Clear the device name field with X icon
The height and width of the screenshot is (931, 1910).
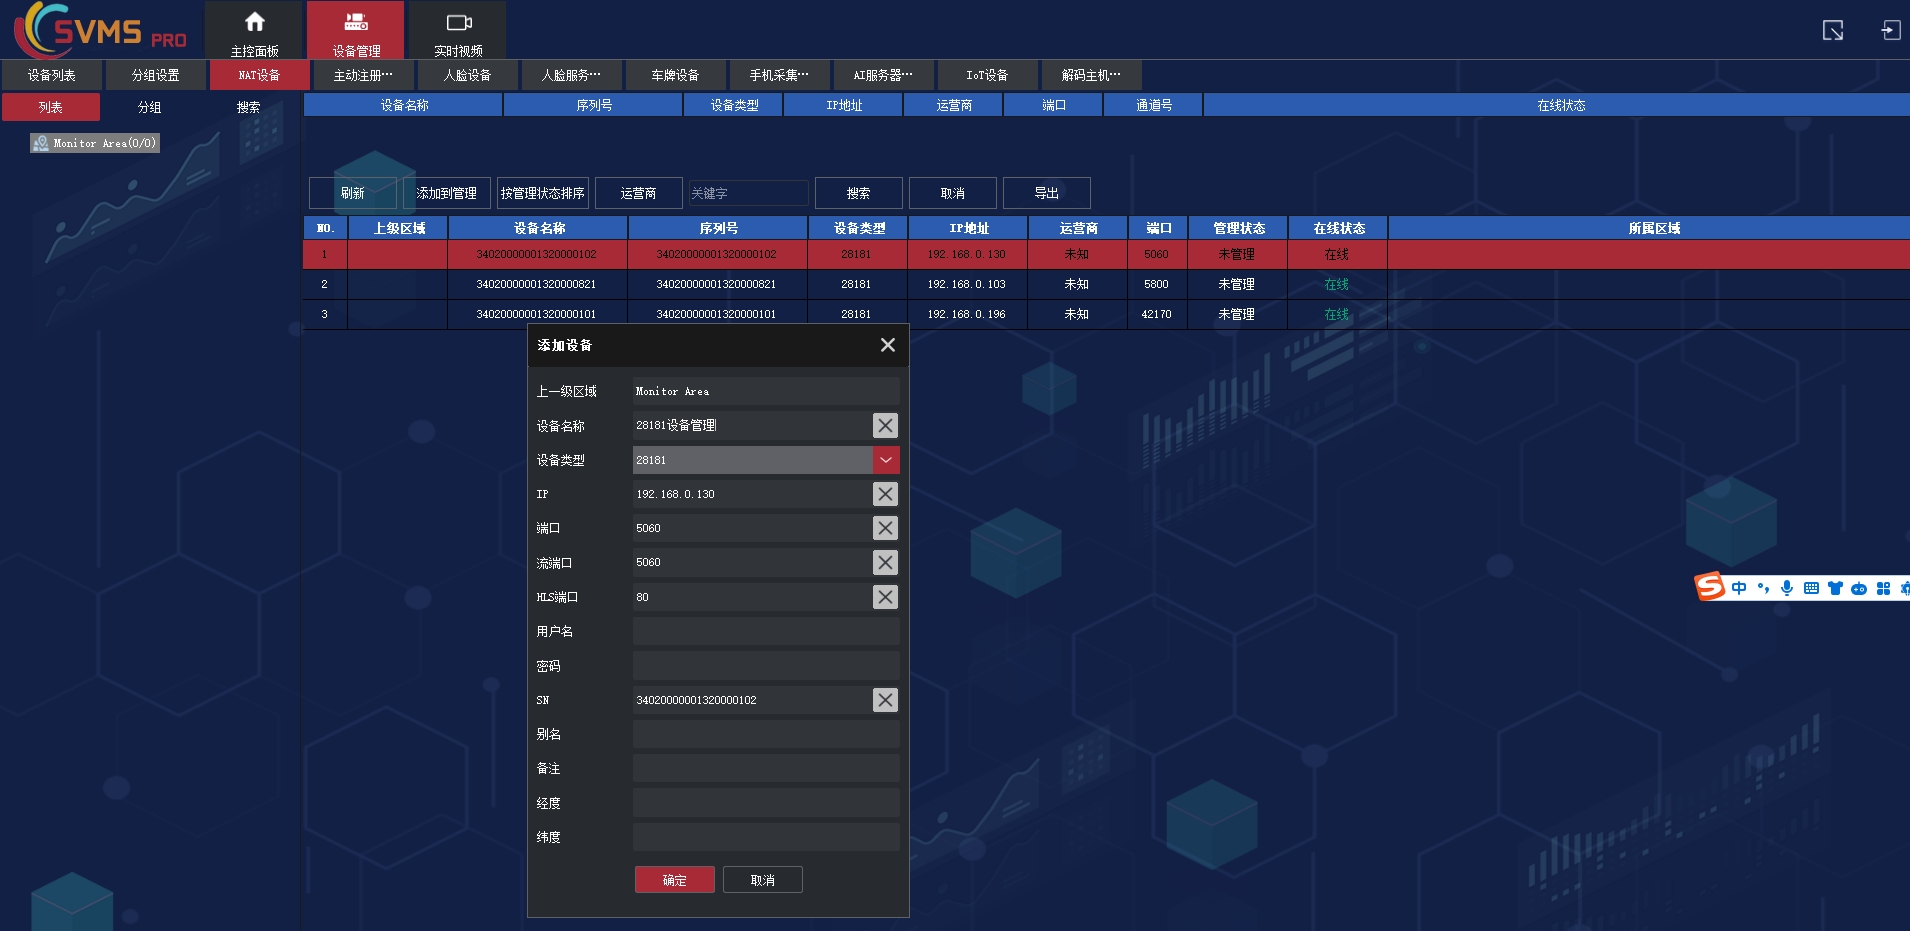click(x=885, y=426)
